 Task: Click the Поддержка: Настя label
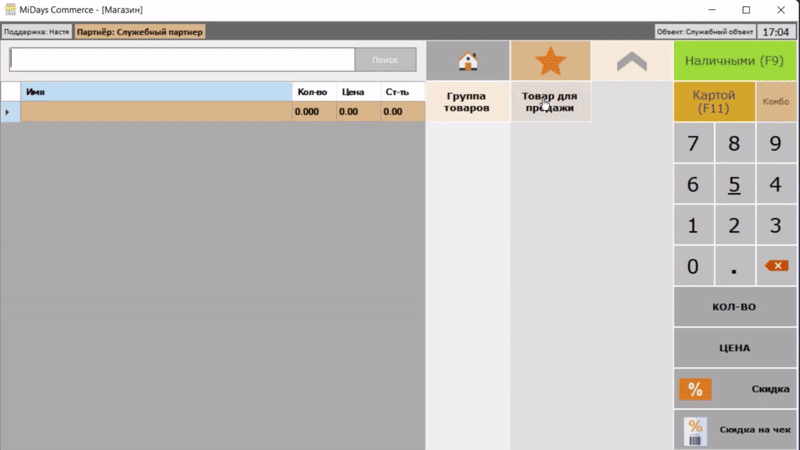(x=36, y=32)
